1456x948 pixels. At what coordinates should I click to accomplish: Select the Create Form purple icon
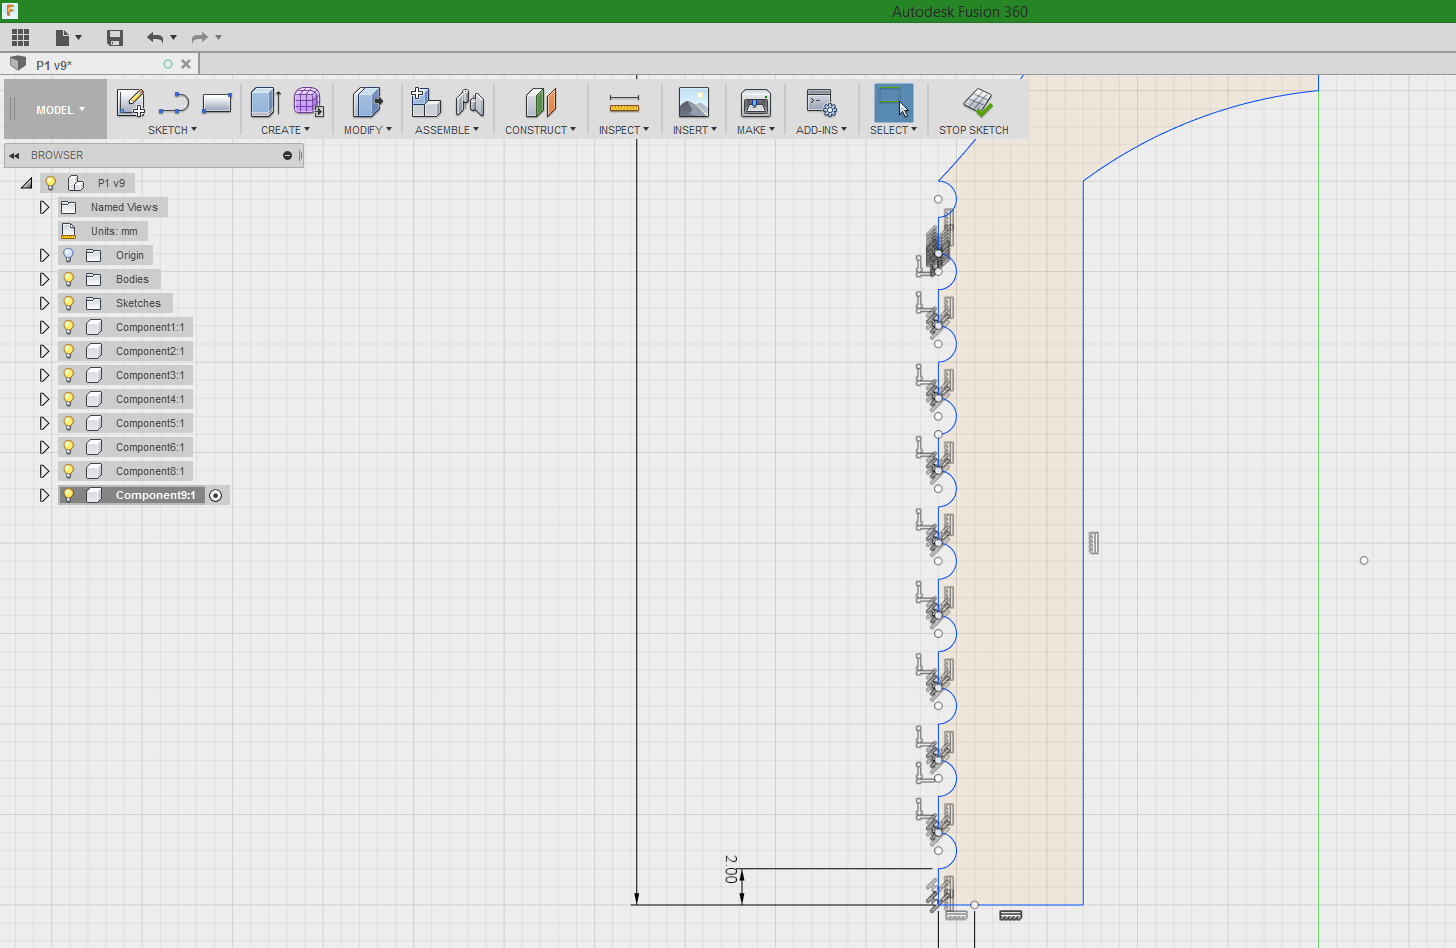[308, 103]
